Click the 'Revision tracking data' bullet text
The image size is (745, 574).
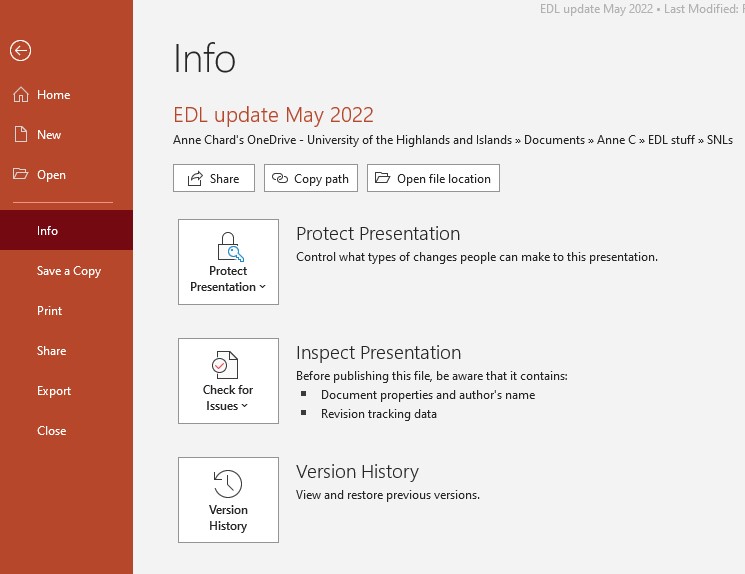click(x=379, y=414)
